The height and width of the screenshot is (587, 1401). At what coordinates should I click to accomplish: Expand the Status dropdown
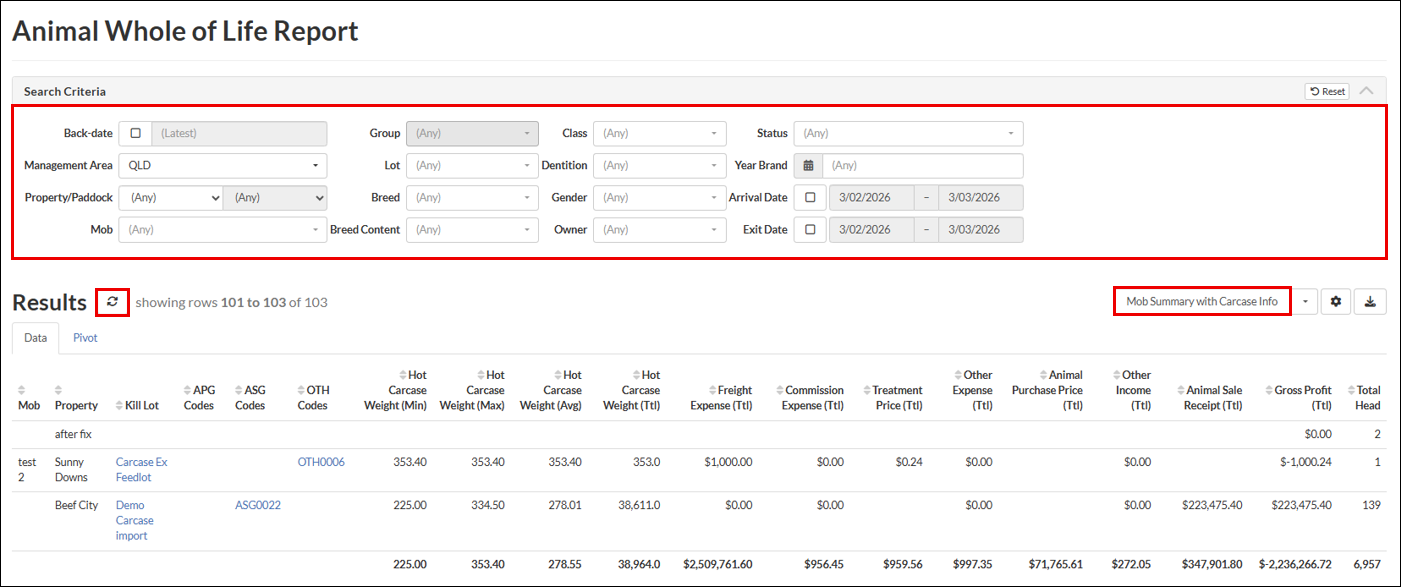click(x=908, y=133)
